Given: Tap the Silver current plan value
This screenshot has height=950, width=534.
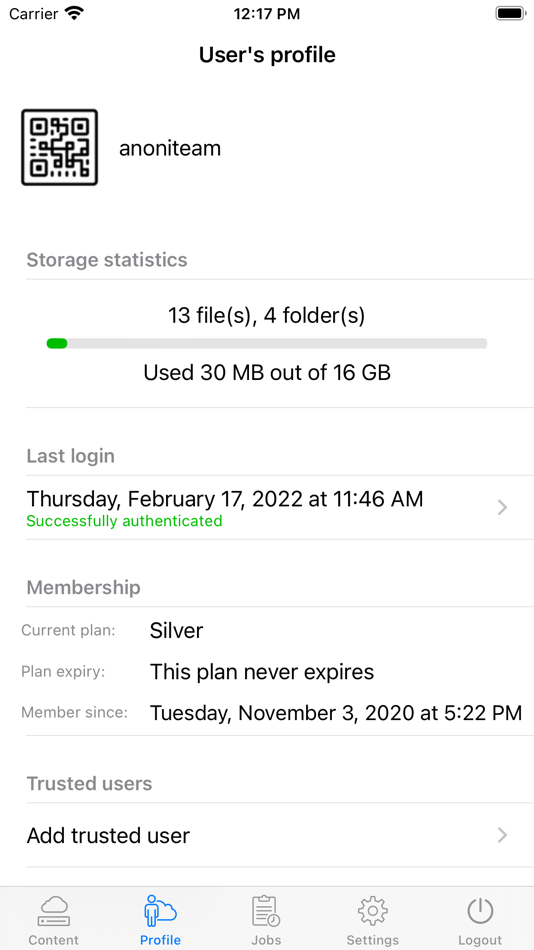Looking at the screenshot, I should [x=176, y=631].
